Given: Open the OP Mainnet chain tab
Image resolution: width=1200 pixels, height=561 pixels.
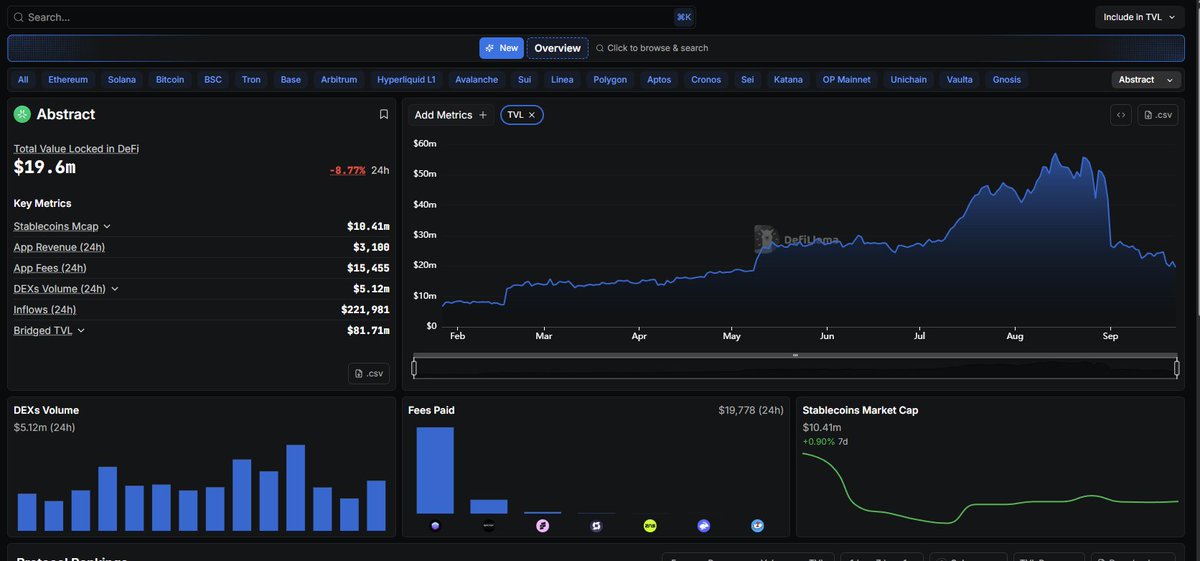Looking at the screenshot, I should click(846, 80).
